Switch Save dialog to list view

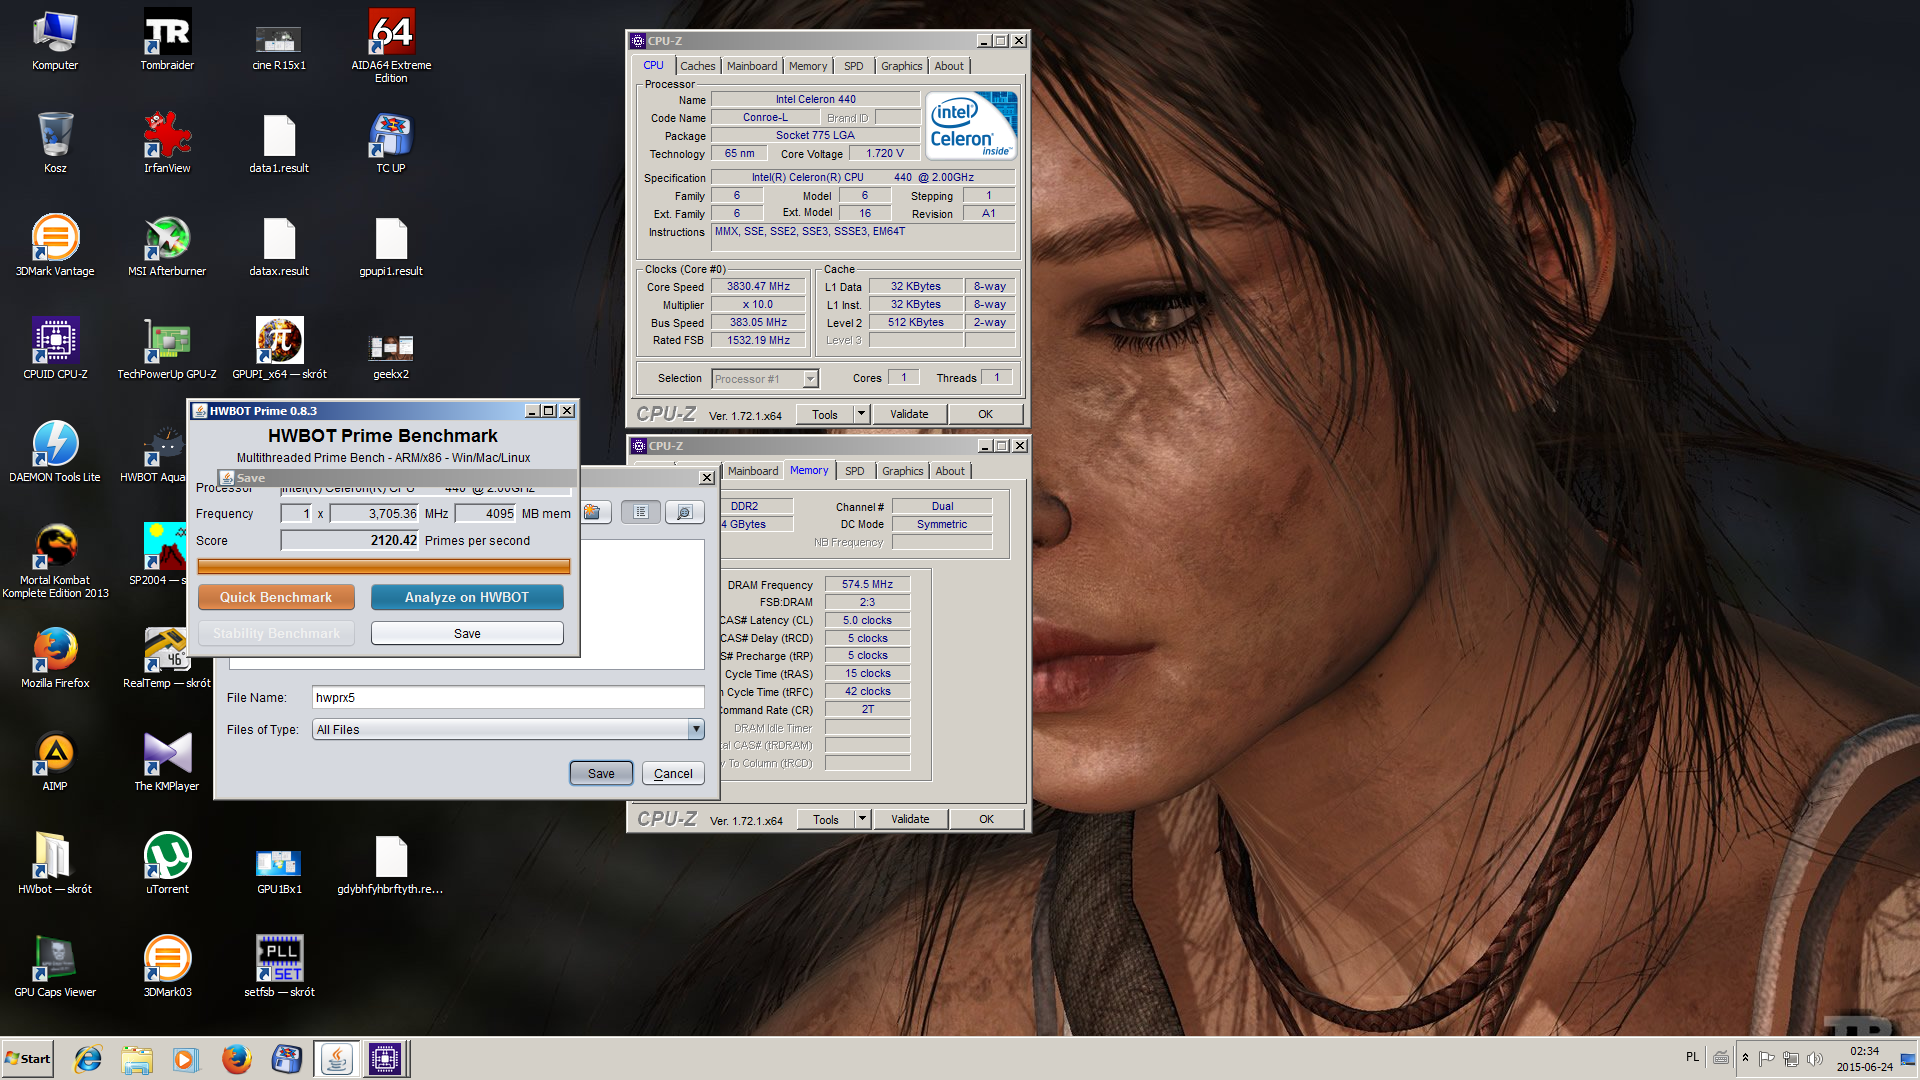click(x=641, y=512)
